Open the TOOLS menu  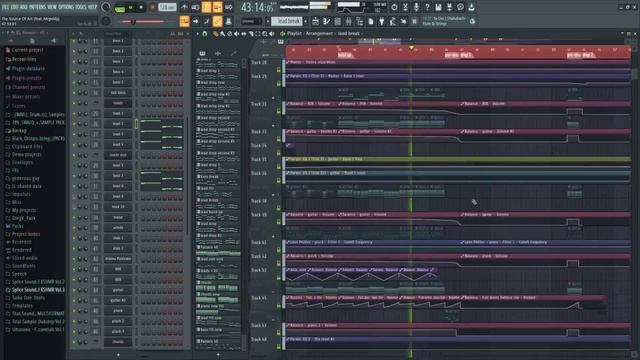click(x=81, y=7)
